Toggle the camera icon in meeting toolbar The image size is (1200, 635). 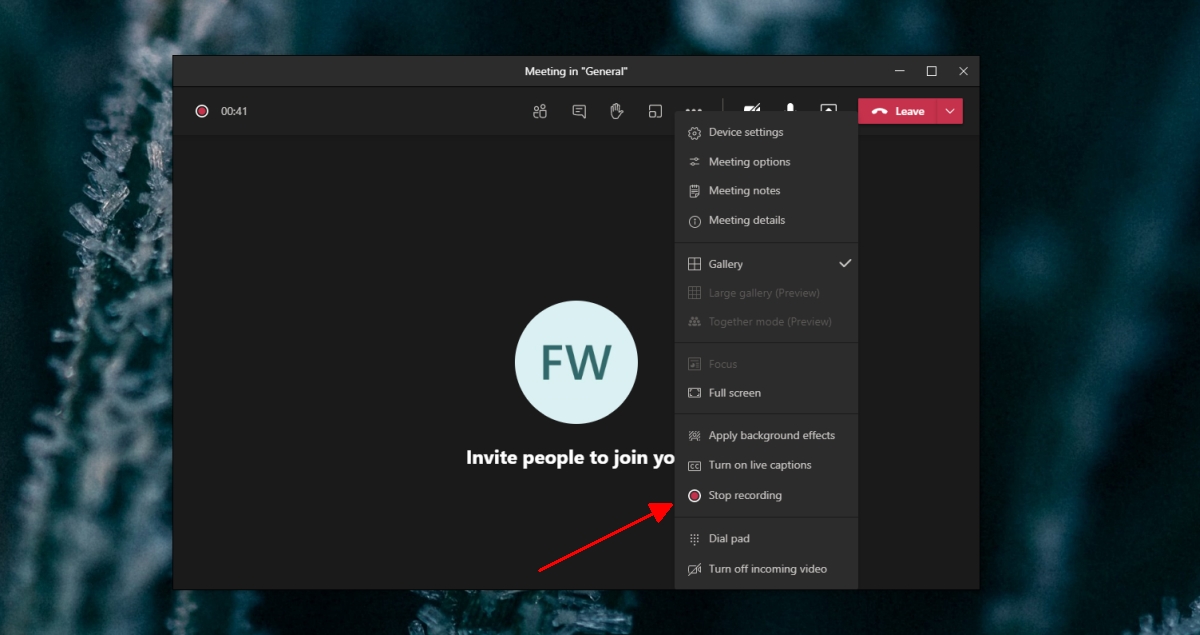point(752,108)
